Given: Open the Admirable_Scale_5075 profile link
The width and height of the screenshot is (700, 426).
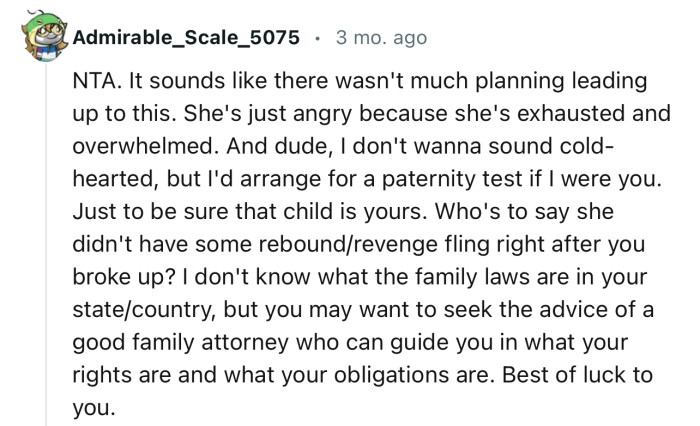Looking at the screenshot, I should coord(185,38).
